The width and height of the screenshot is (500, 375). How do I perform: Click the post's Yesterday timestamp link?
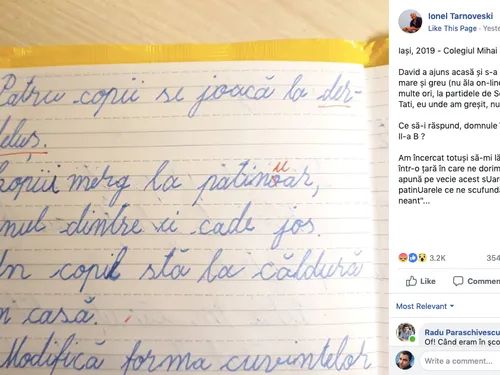coord(491,29)
